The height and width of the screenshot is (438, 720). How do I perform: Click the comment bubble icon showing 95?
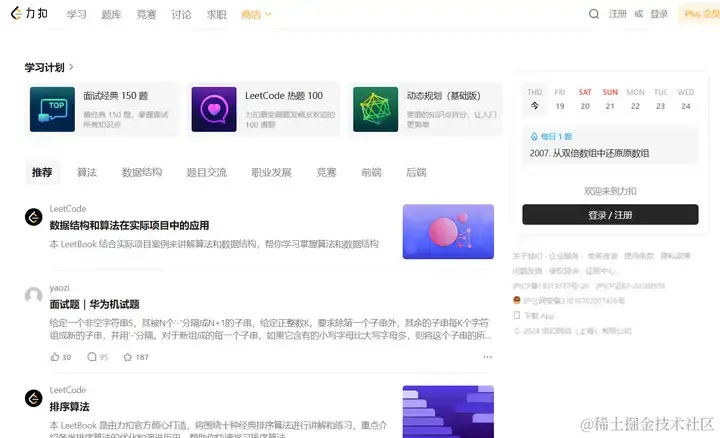(x=92, y=357)
